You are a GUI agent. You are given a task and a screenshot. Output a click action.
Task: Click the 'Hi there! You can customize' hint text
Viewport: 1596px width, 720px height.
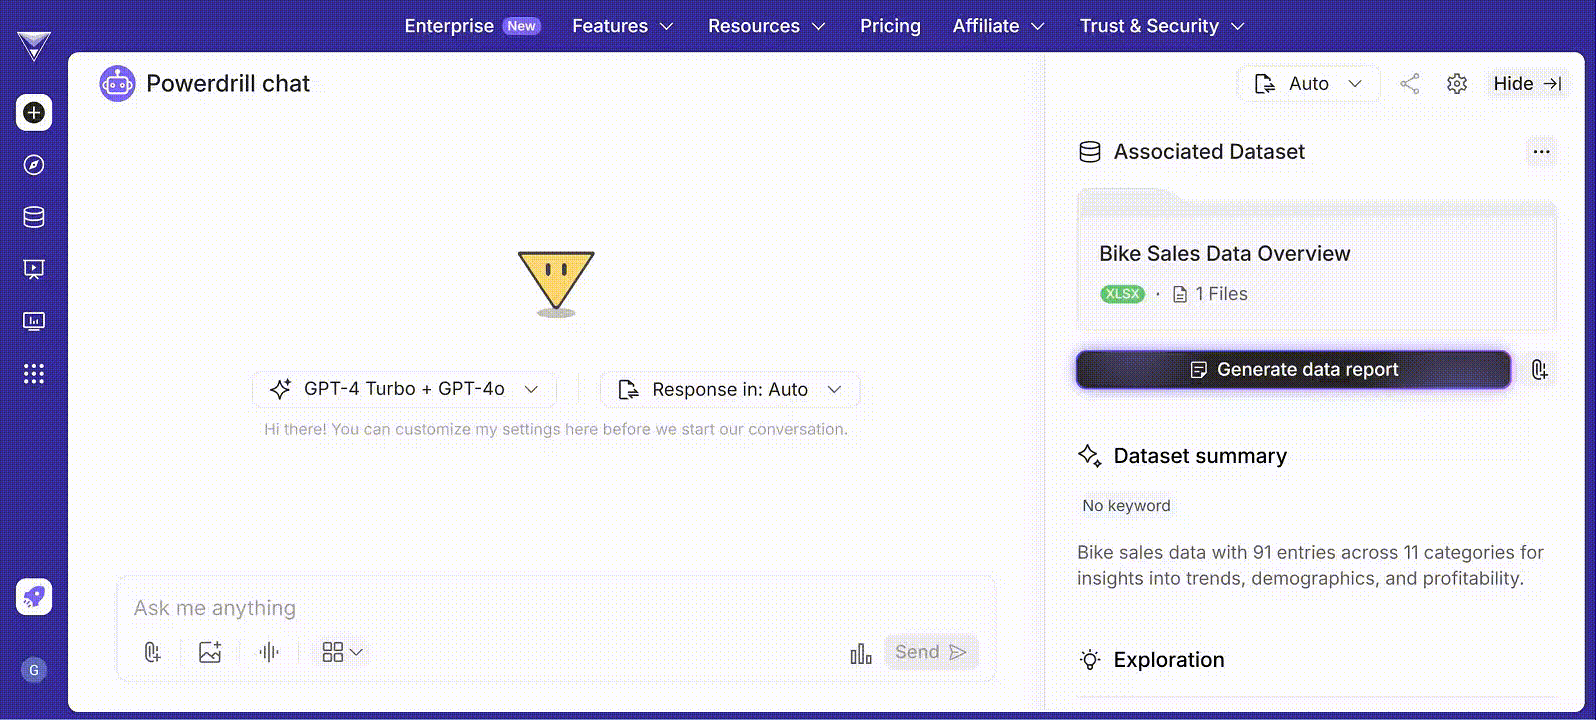click(556, 429)
